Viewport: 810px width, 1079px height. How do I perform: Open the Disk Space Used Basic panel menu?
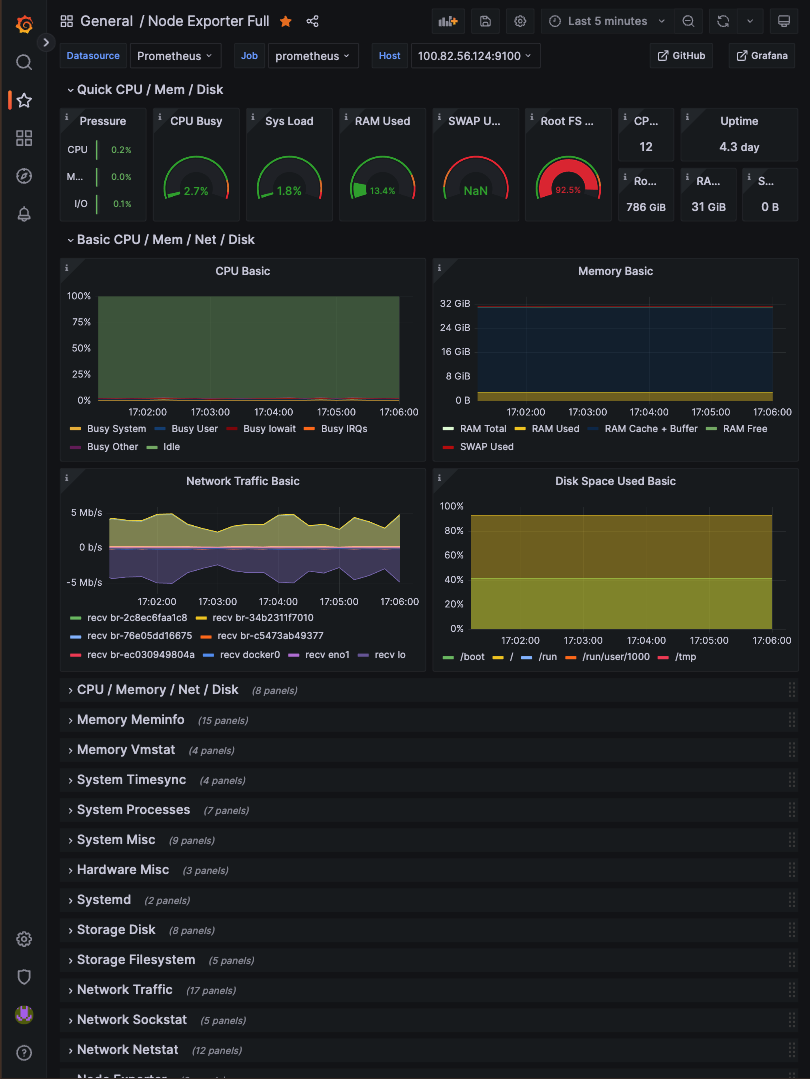[615, 481]
